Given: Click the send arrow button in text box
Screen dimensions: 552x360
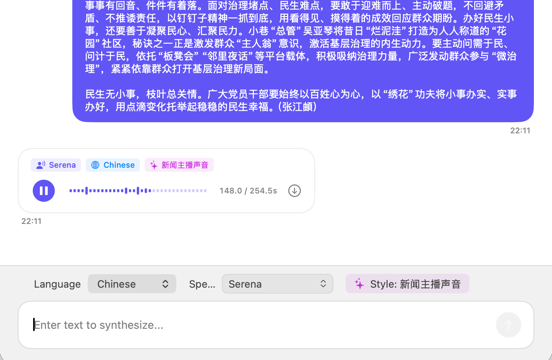Looking at the screenshot, I should click(508, 325).
